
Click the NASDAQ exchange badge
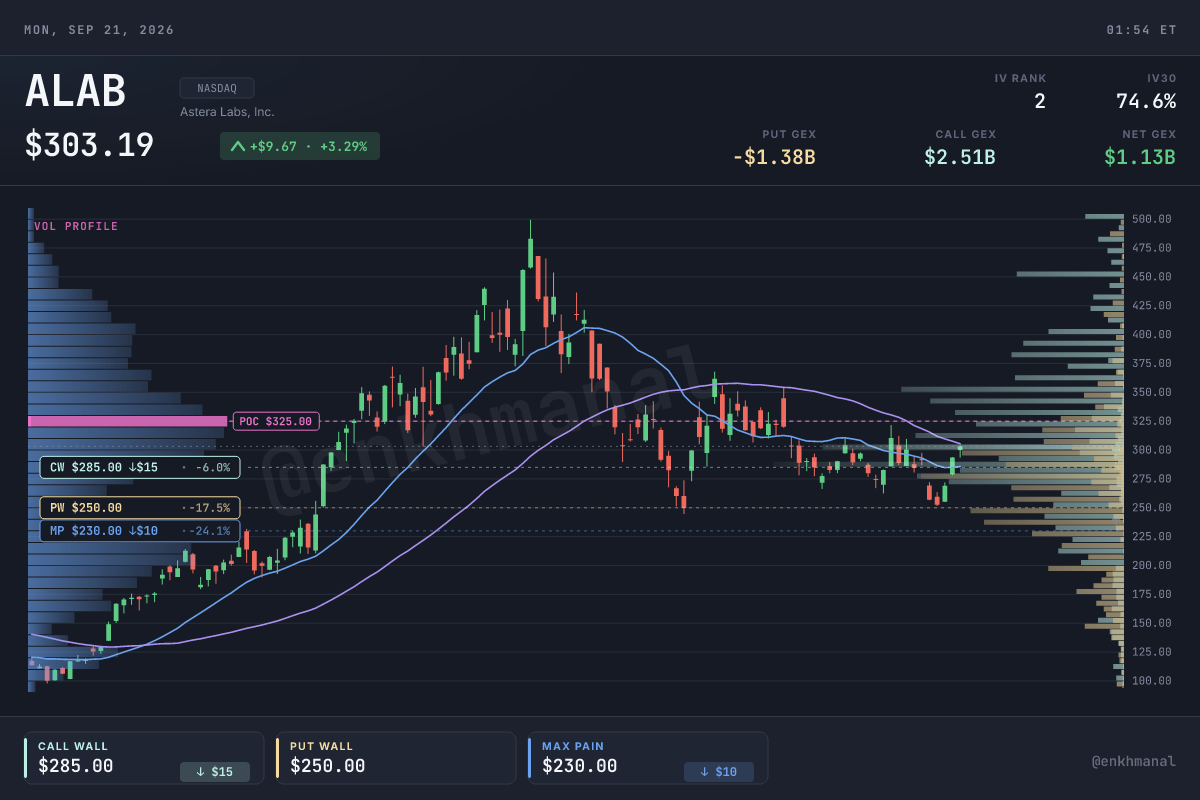(217, 88)
